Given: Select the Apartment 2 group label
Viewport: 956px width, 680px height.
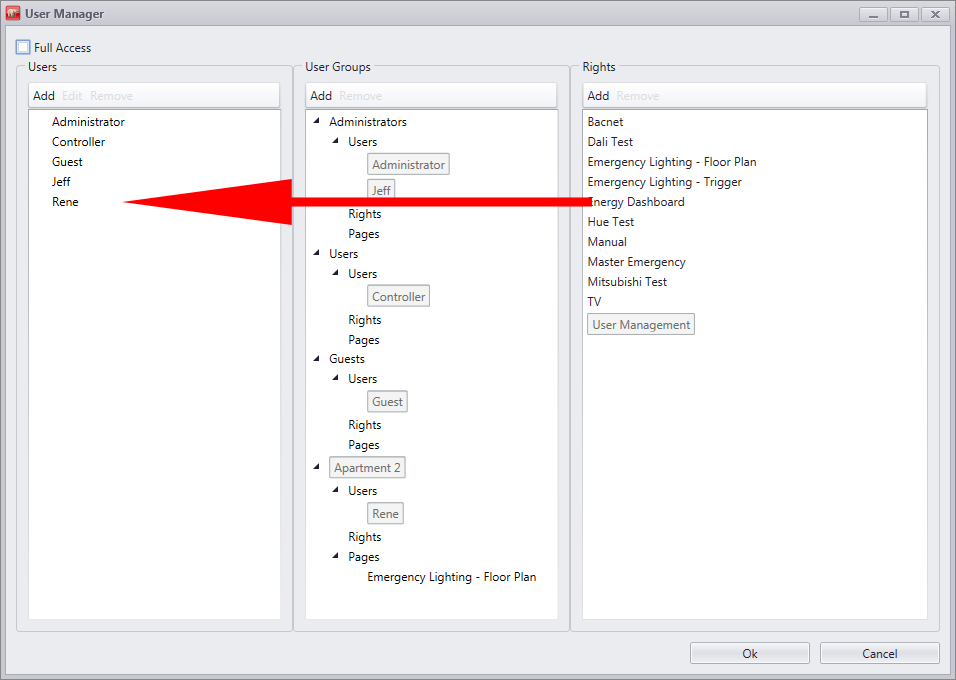Looking at the screenshot, I should (x=367, y=468).
